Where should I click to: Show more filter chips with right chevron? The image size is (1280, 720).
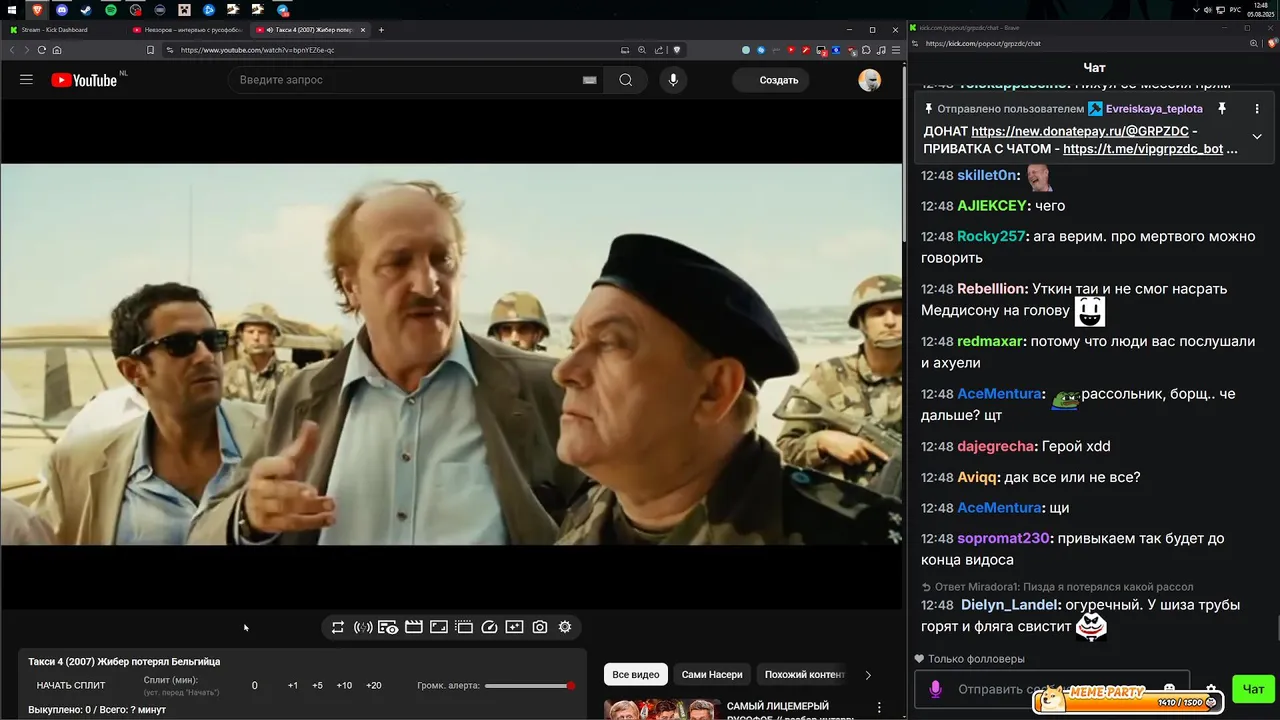pyautogui.click(x=868, y=675)
